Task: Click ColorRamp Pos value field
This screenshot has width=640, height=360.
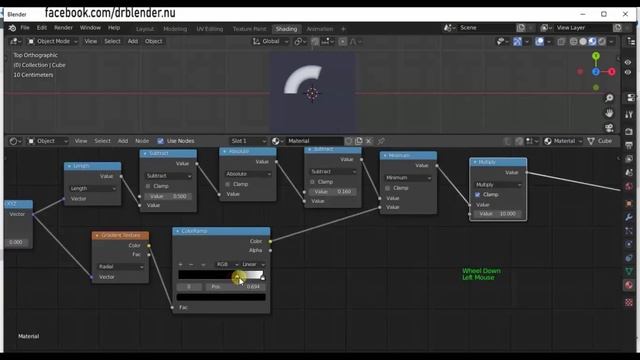Action: coord(236,287)
